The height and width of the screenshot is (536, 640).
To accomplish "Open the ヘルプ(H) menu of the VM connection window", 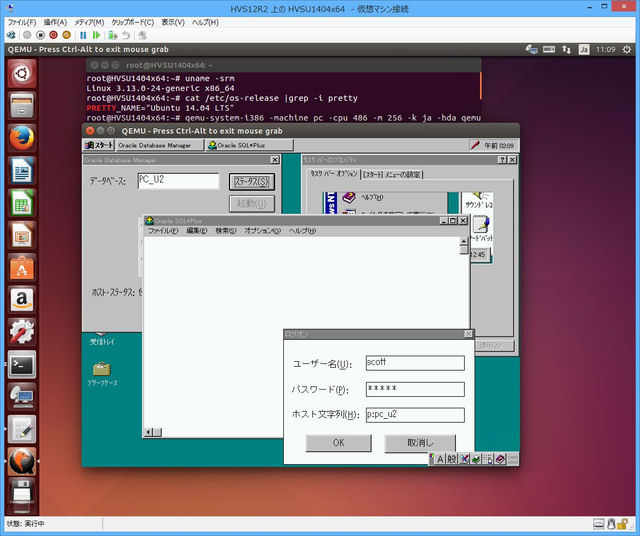I will (205, 22).
